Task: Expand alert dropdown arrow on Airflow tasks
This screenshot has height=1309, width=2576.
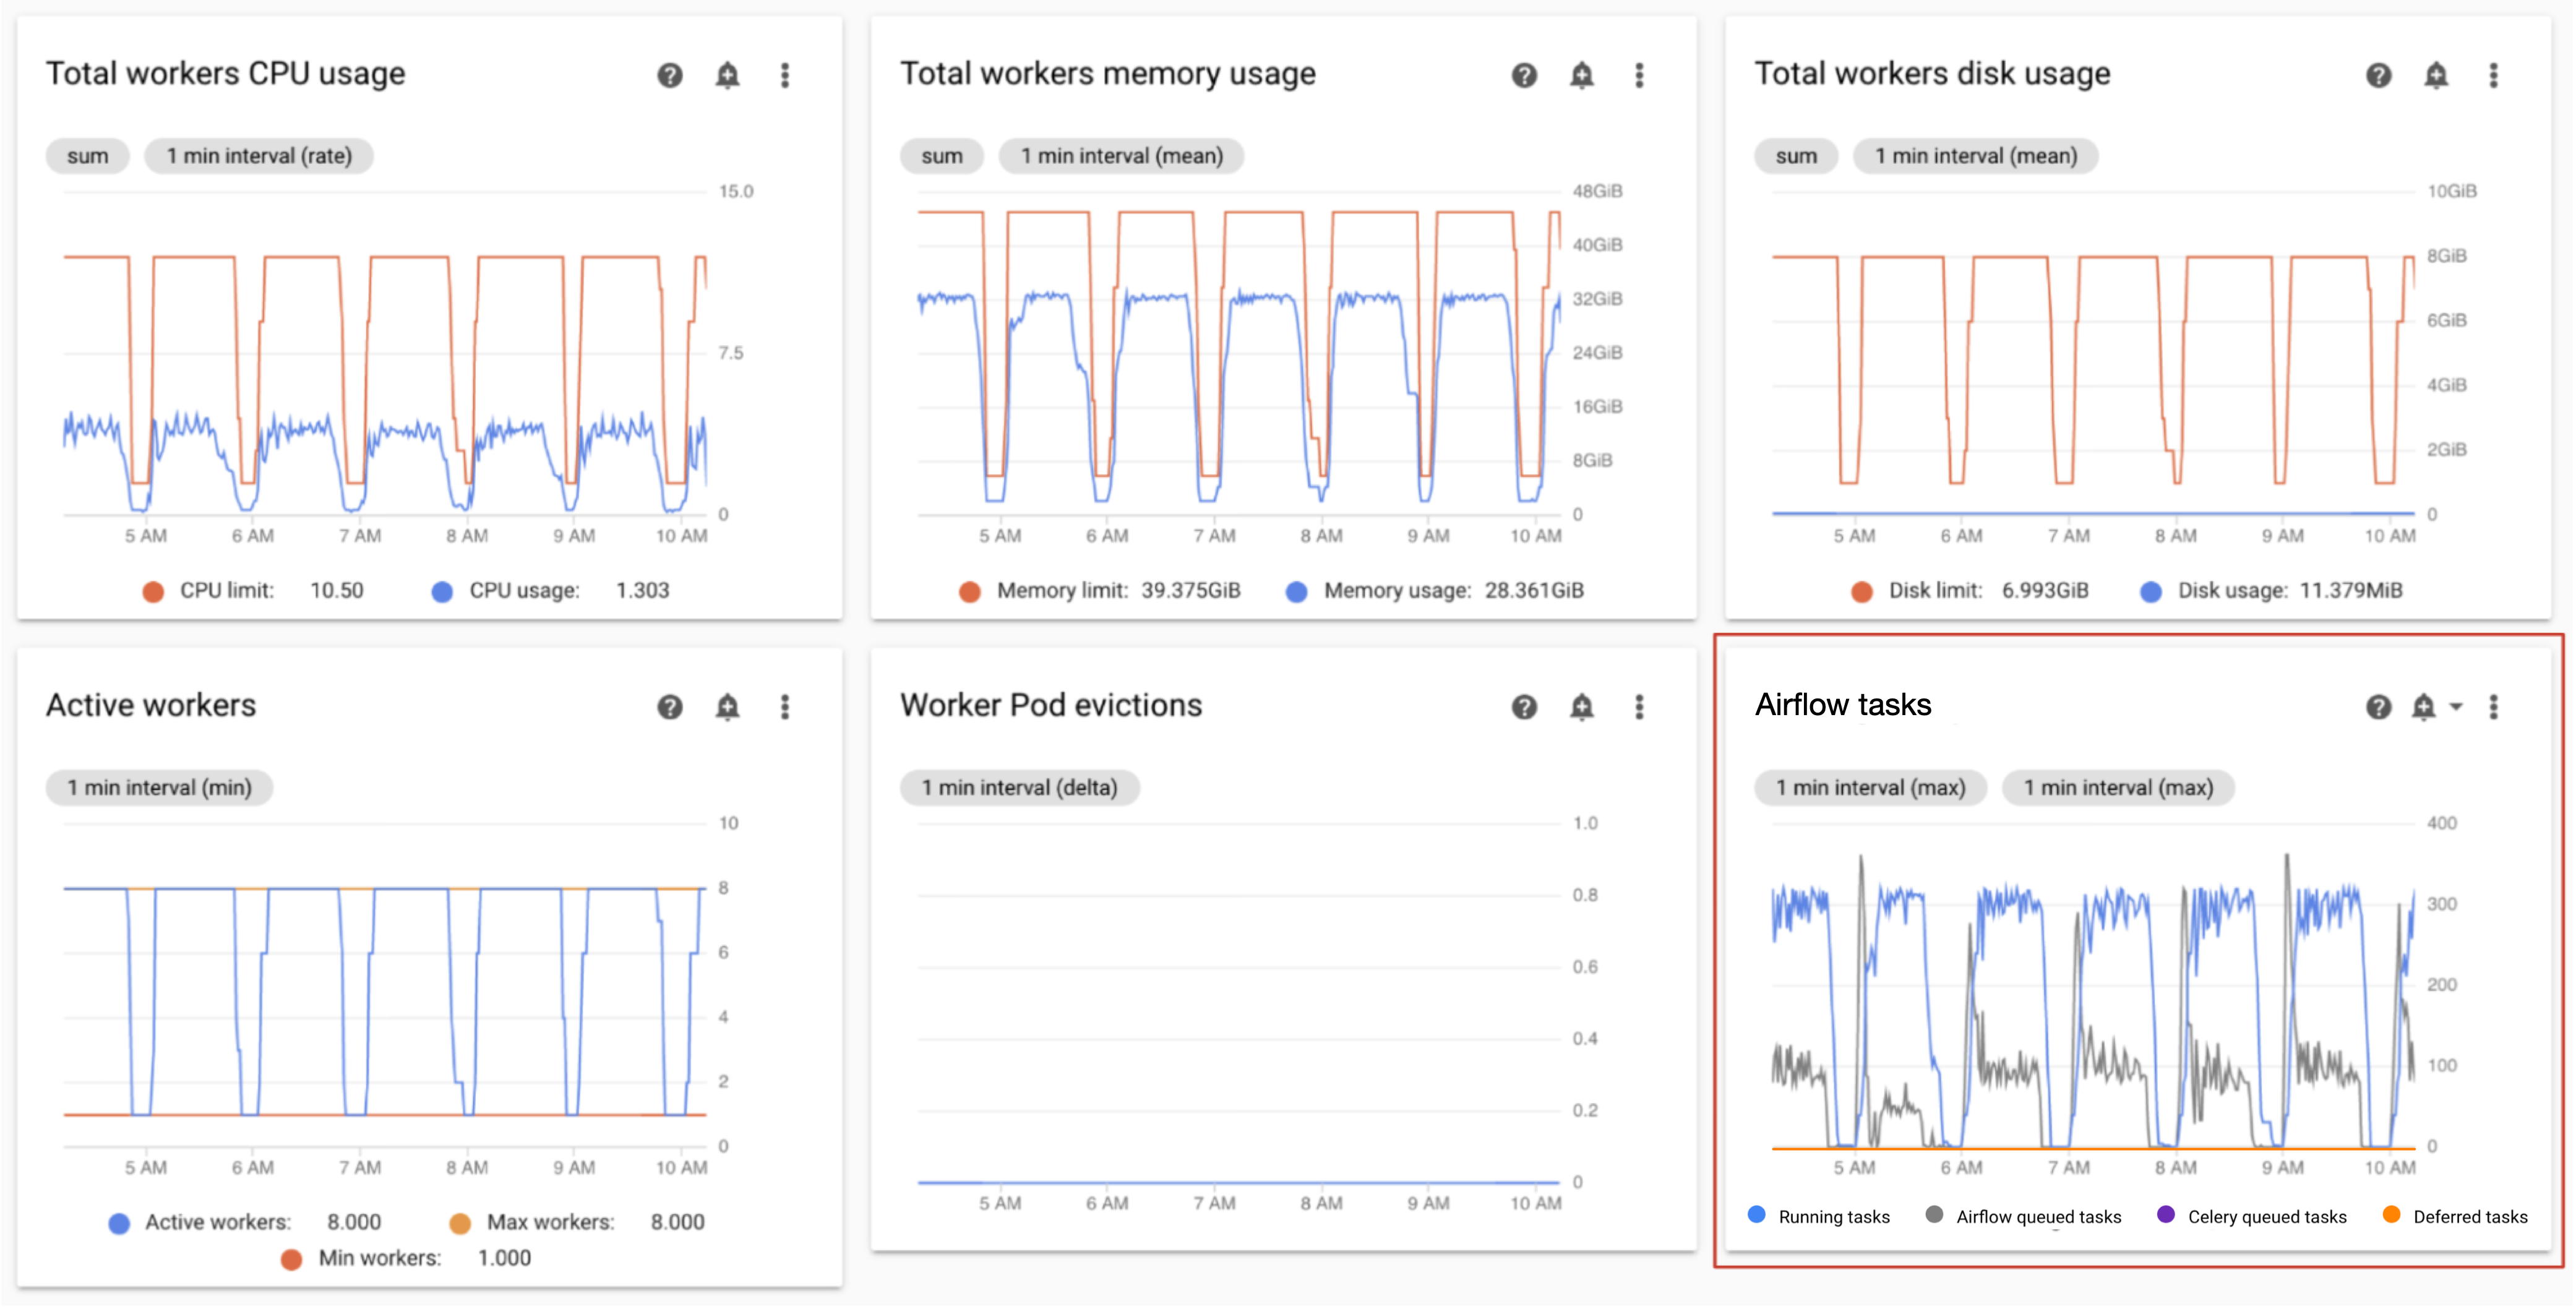Action: point(2455,707)
